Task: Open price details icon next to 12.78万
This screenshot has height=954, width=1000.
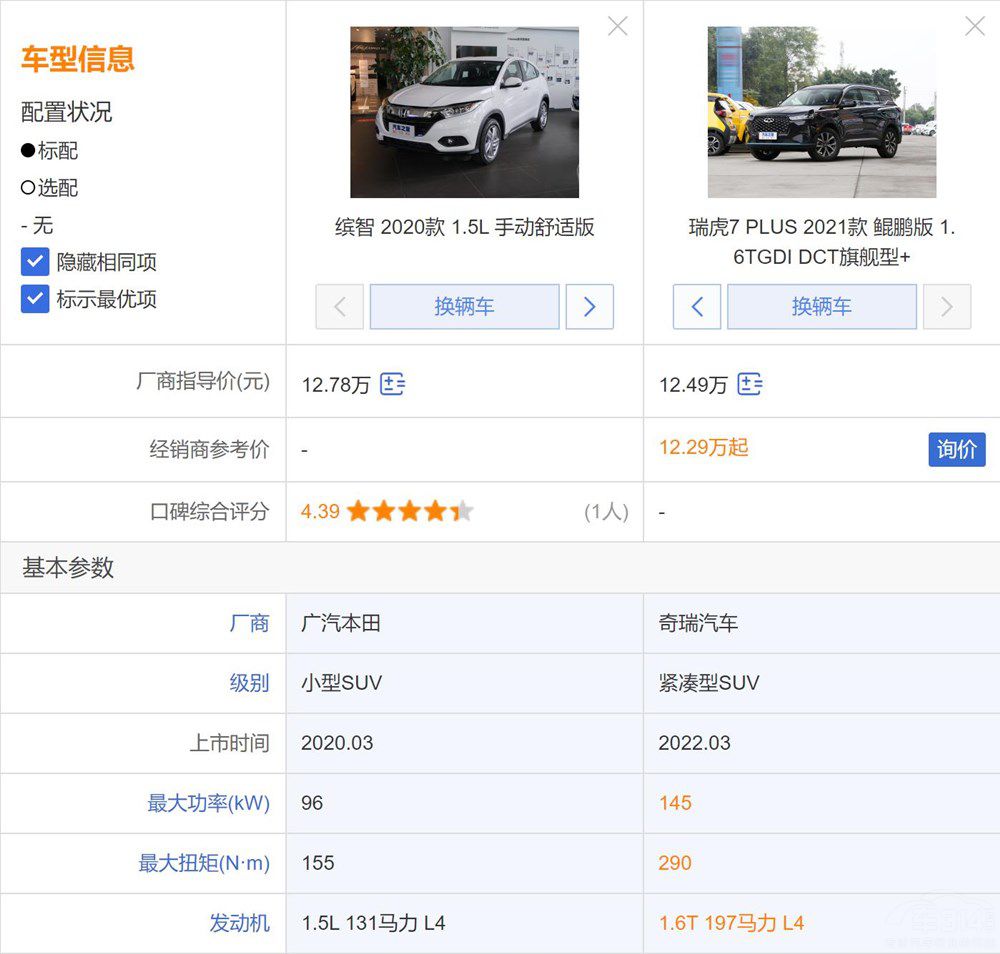Action: [x=392, y=384]
